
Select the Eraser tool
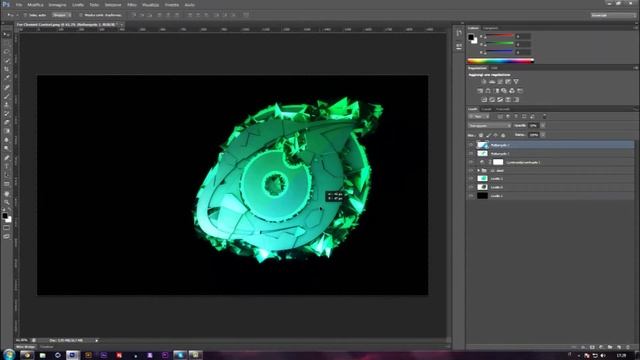pos(7,122)
